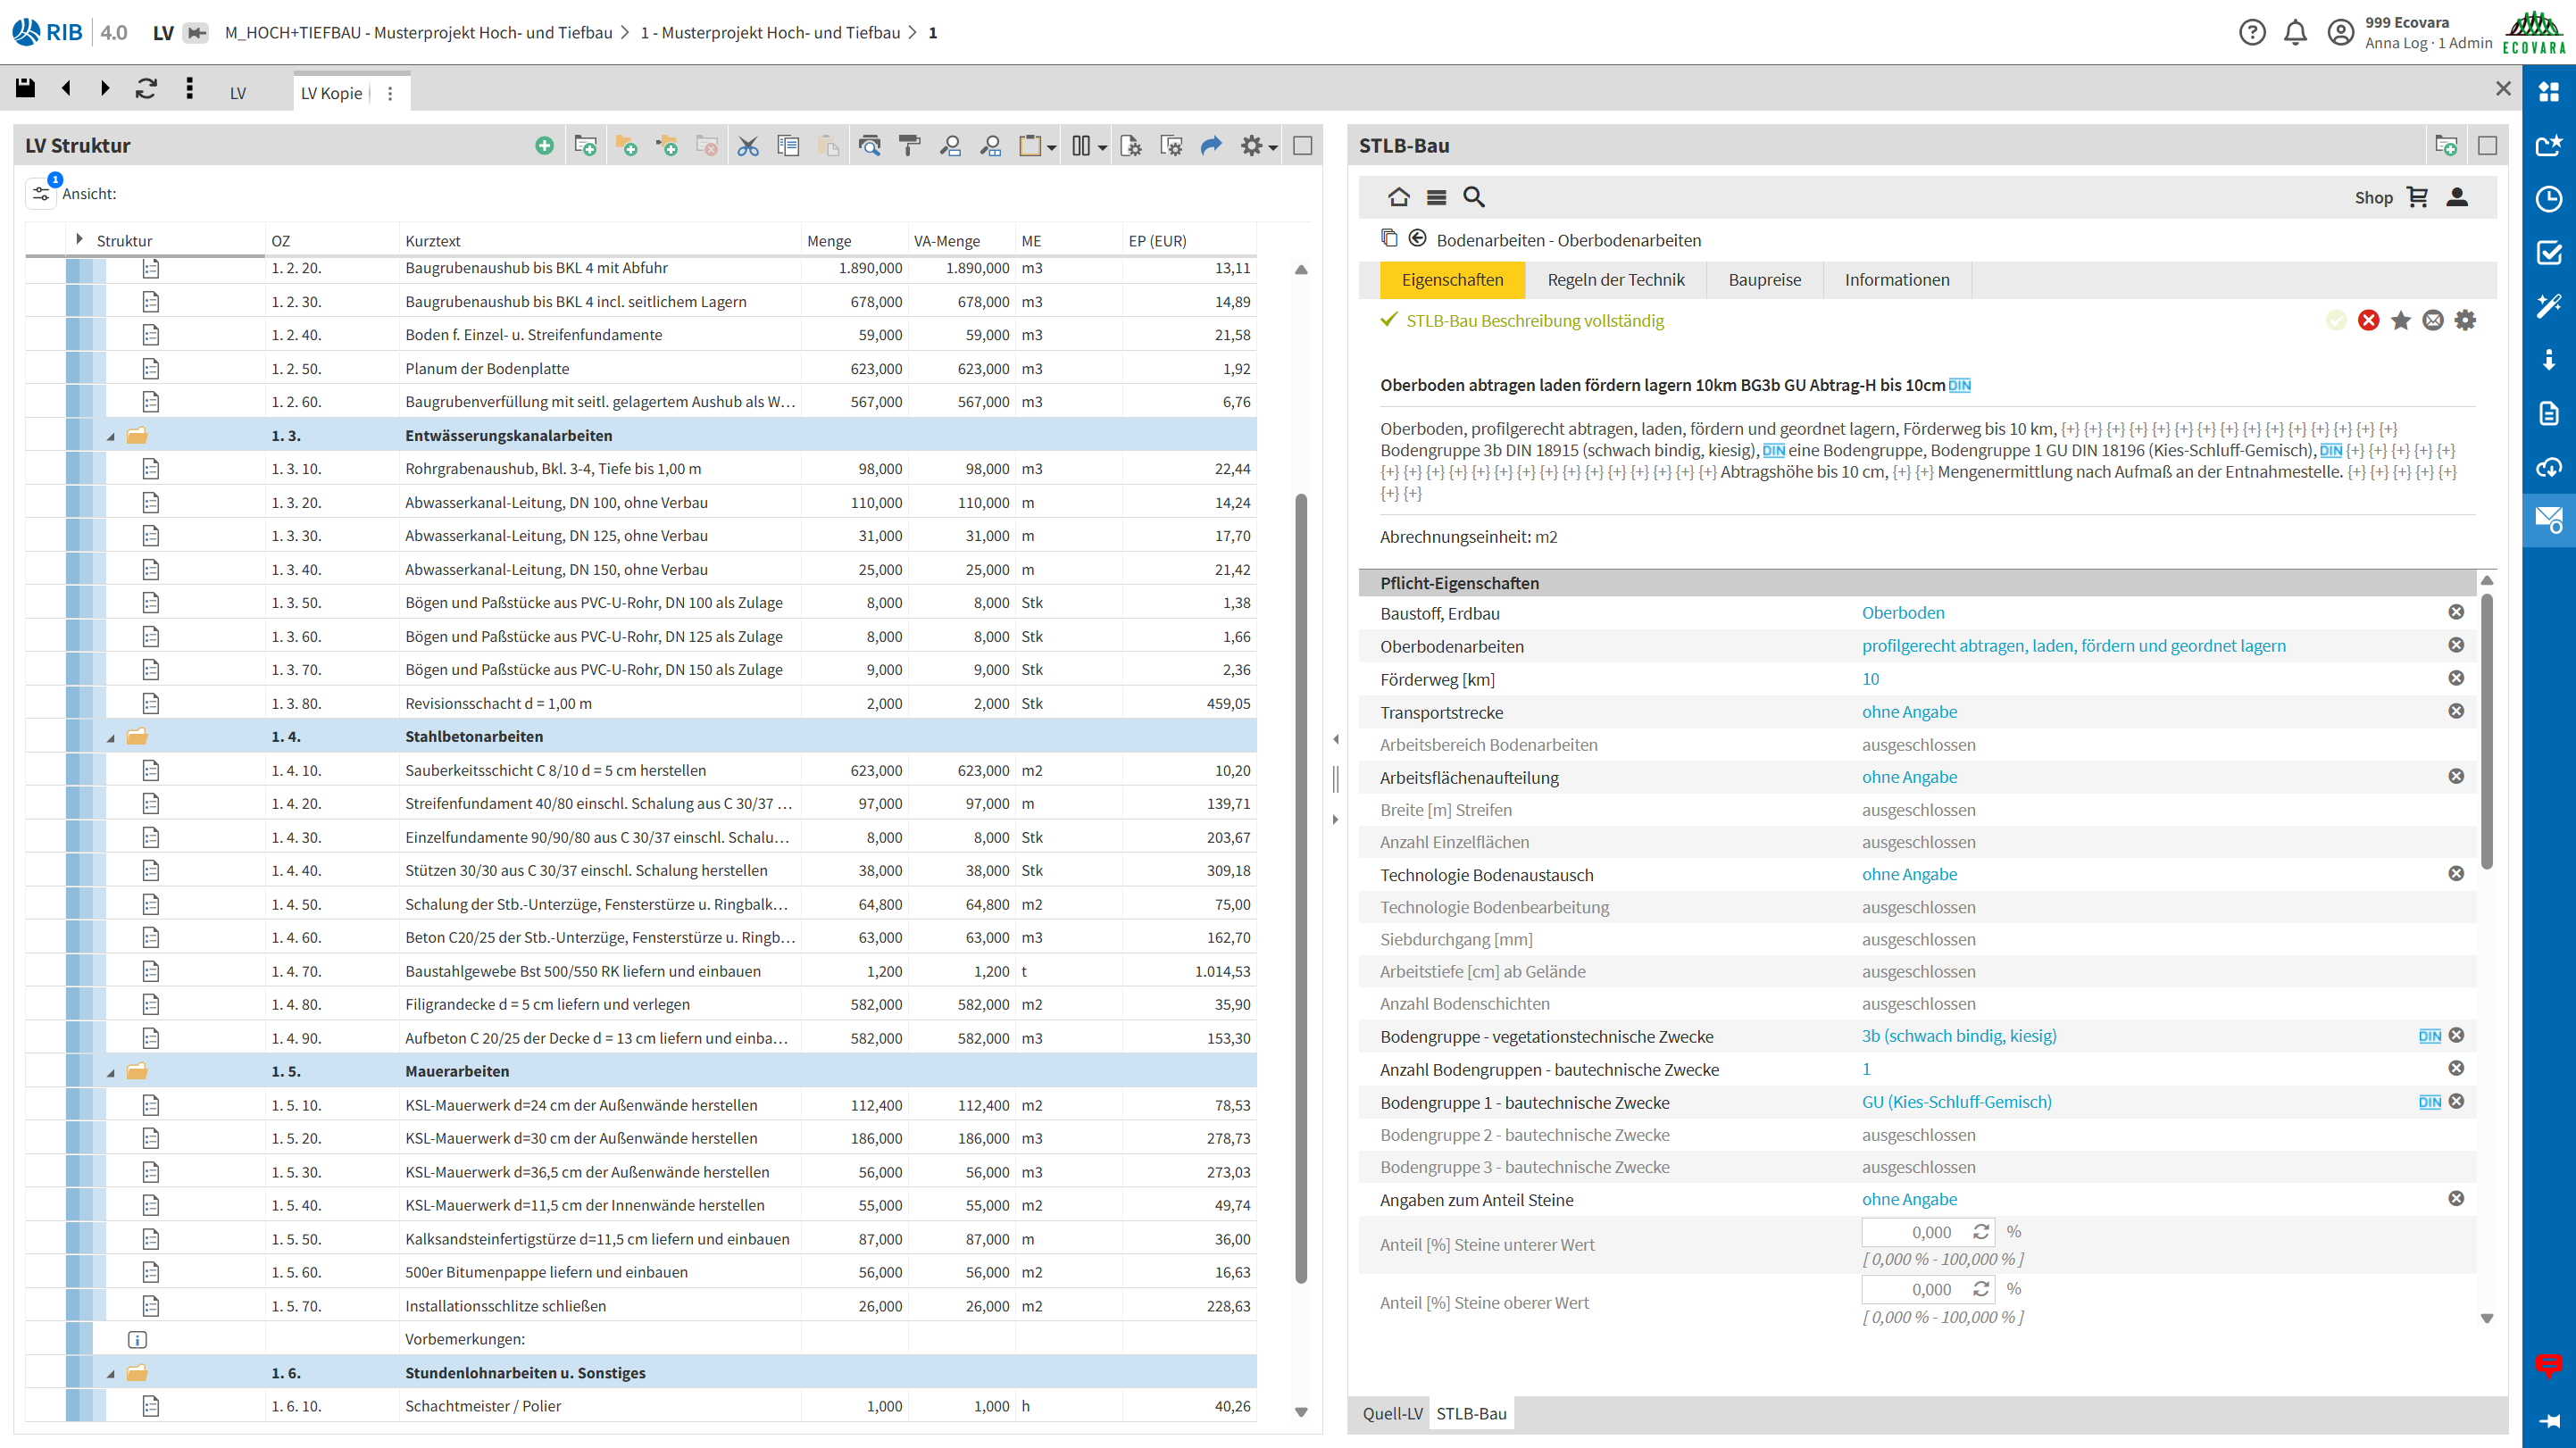
Task: Click the copy icon in LV Struktur toolbar
Action: pyautogui.click(x=788, y=146)
